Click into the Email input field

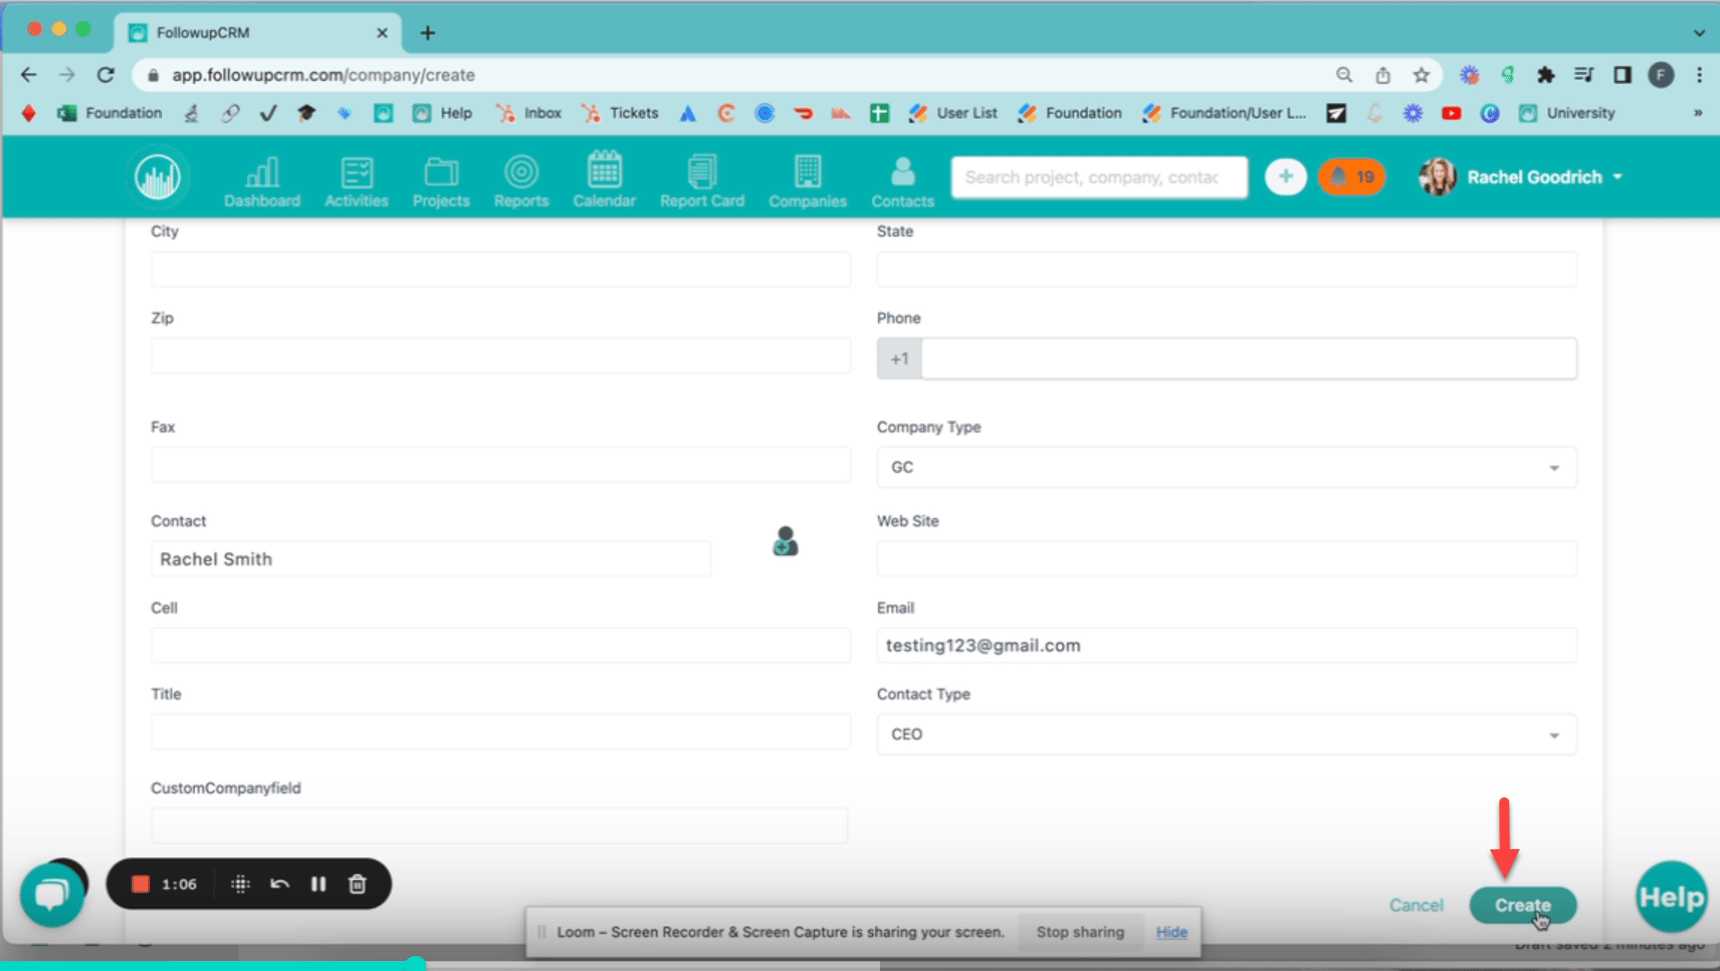tap(1226, 646)
